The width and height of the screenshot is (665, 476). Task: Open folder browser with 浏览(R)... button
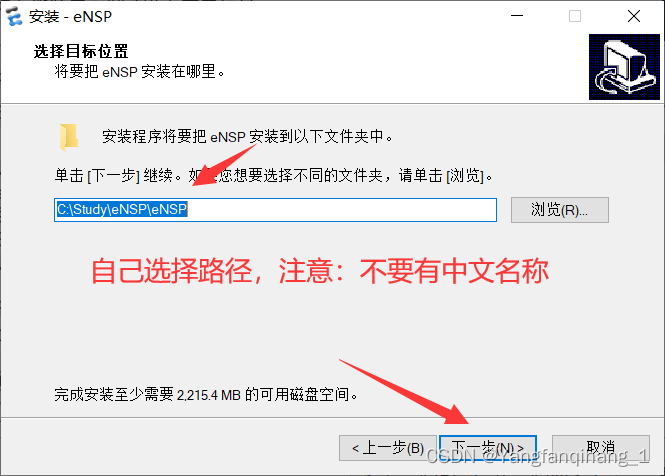click(x=559, y=210)
